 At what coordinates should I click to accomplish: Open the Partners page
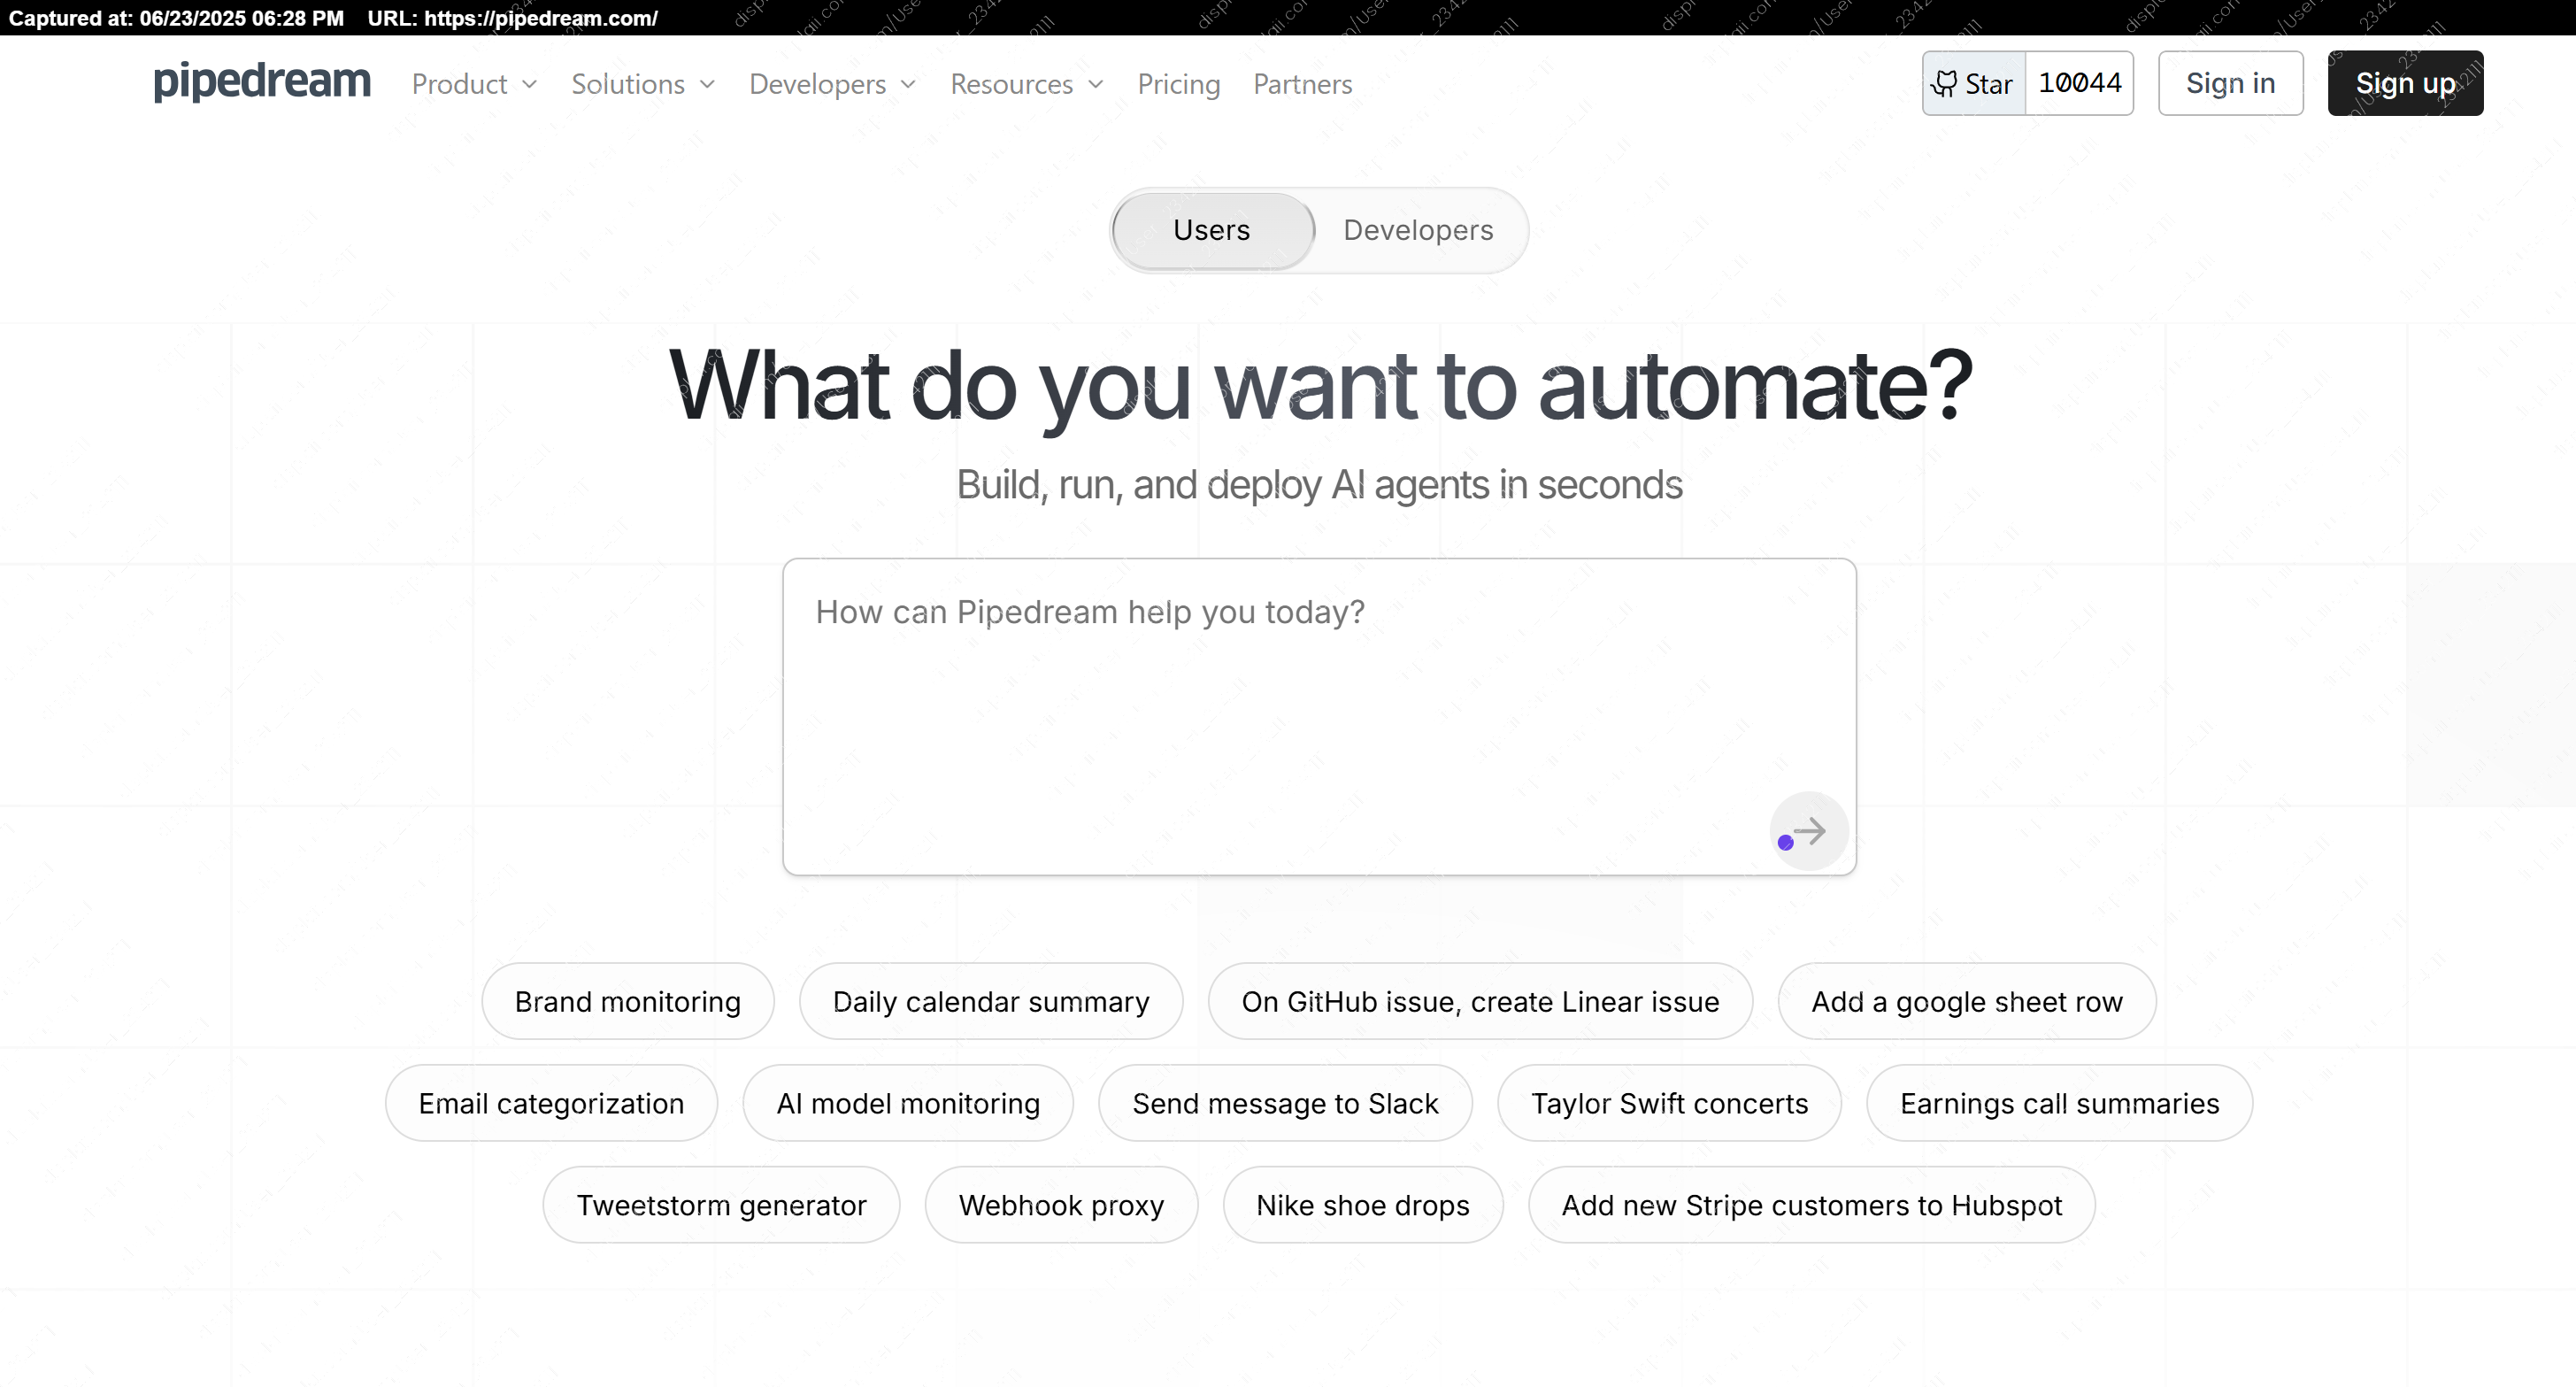click(x=1302, y=84)
